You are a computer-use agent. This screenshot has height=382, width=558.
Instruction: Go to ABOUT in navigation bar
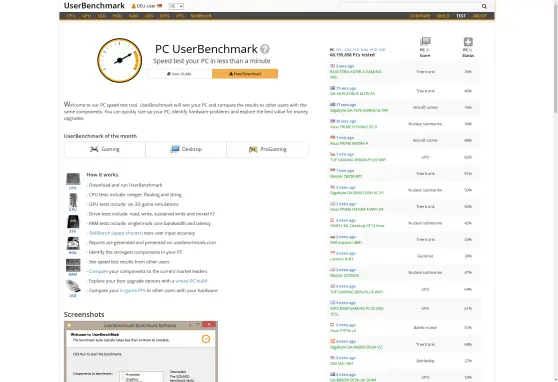coord(479,16)
